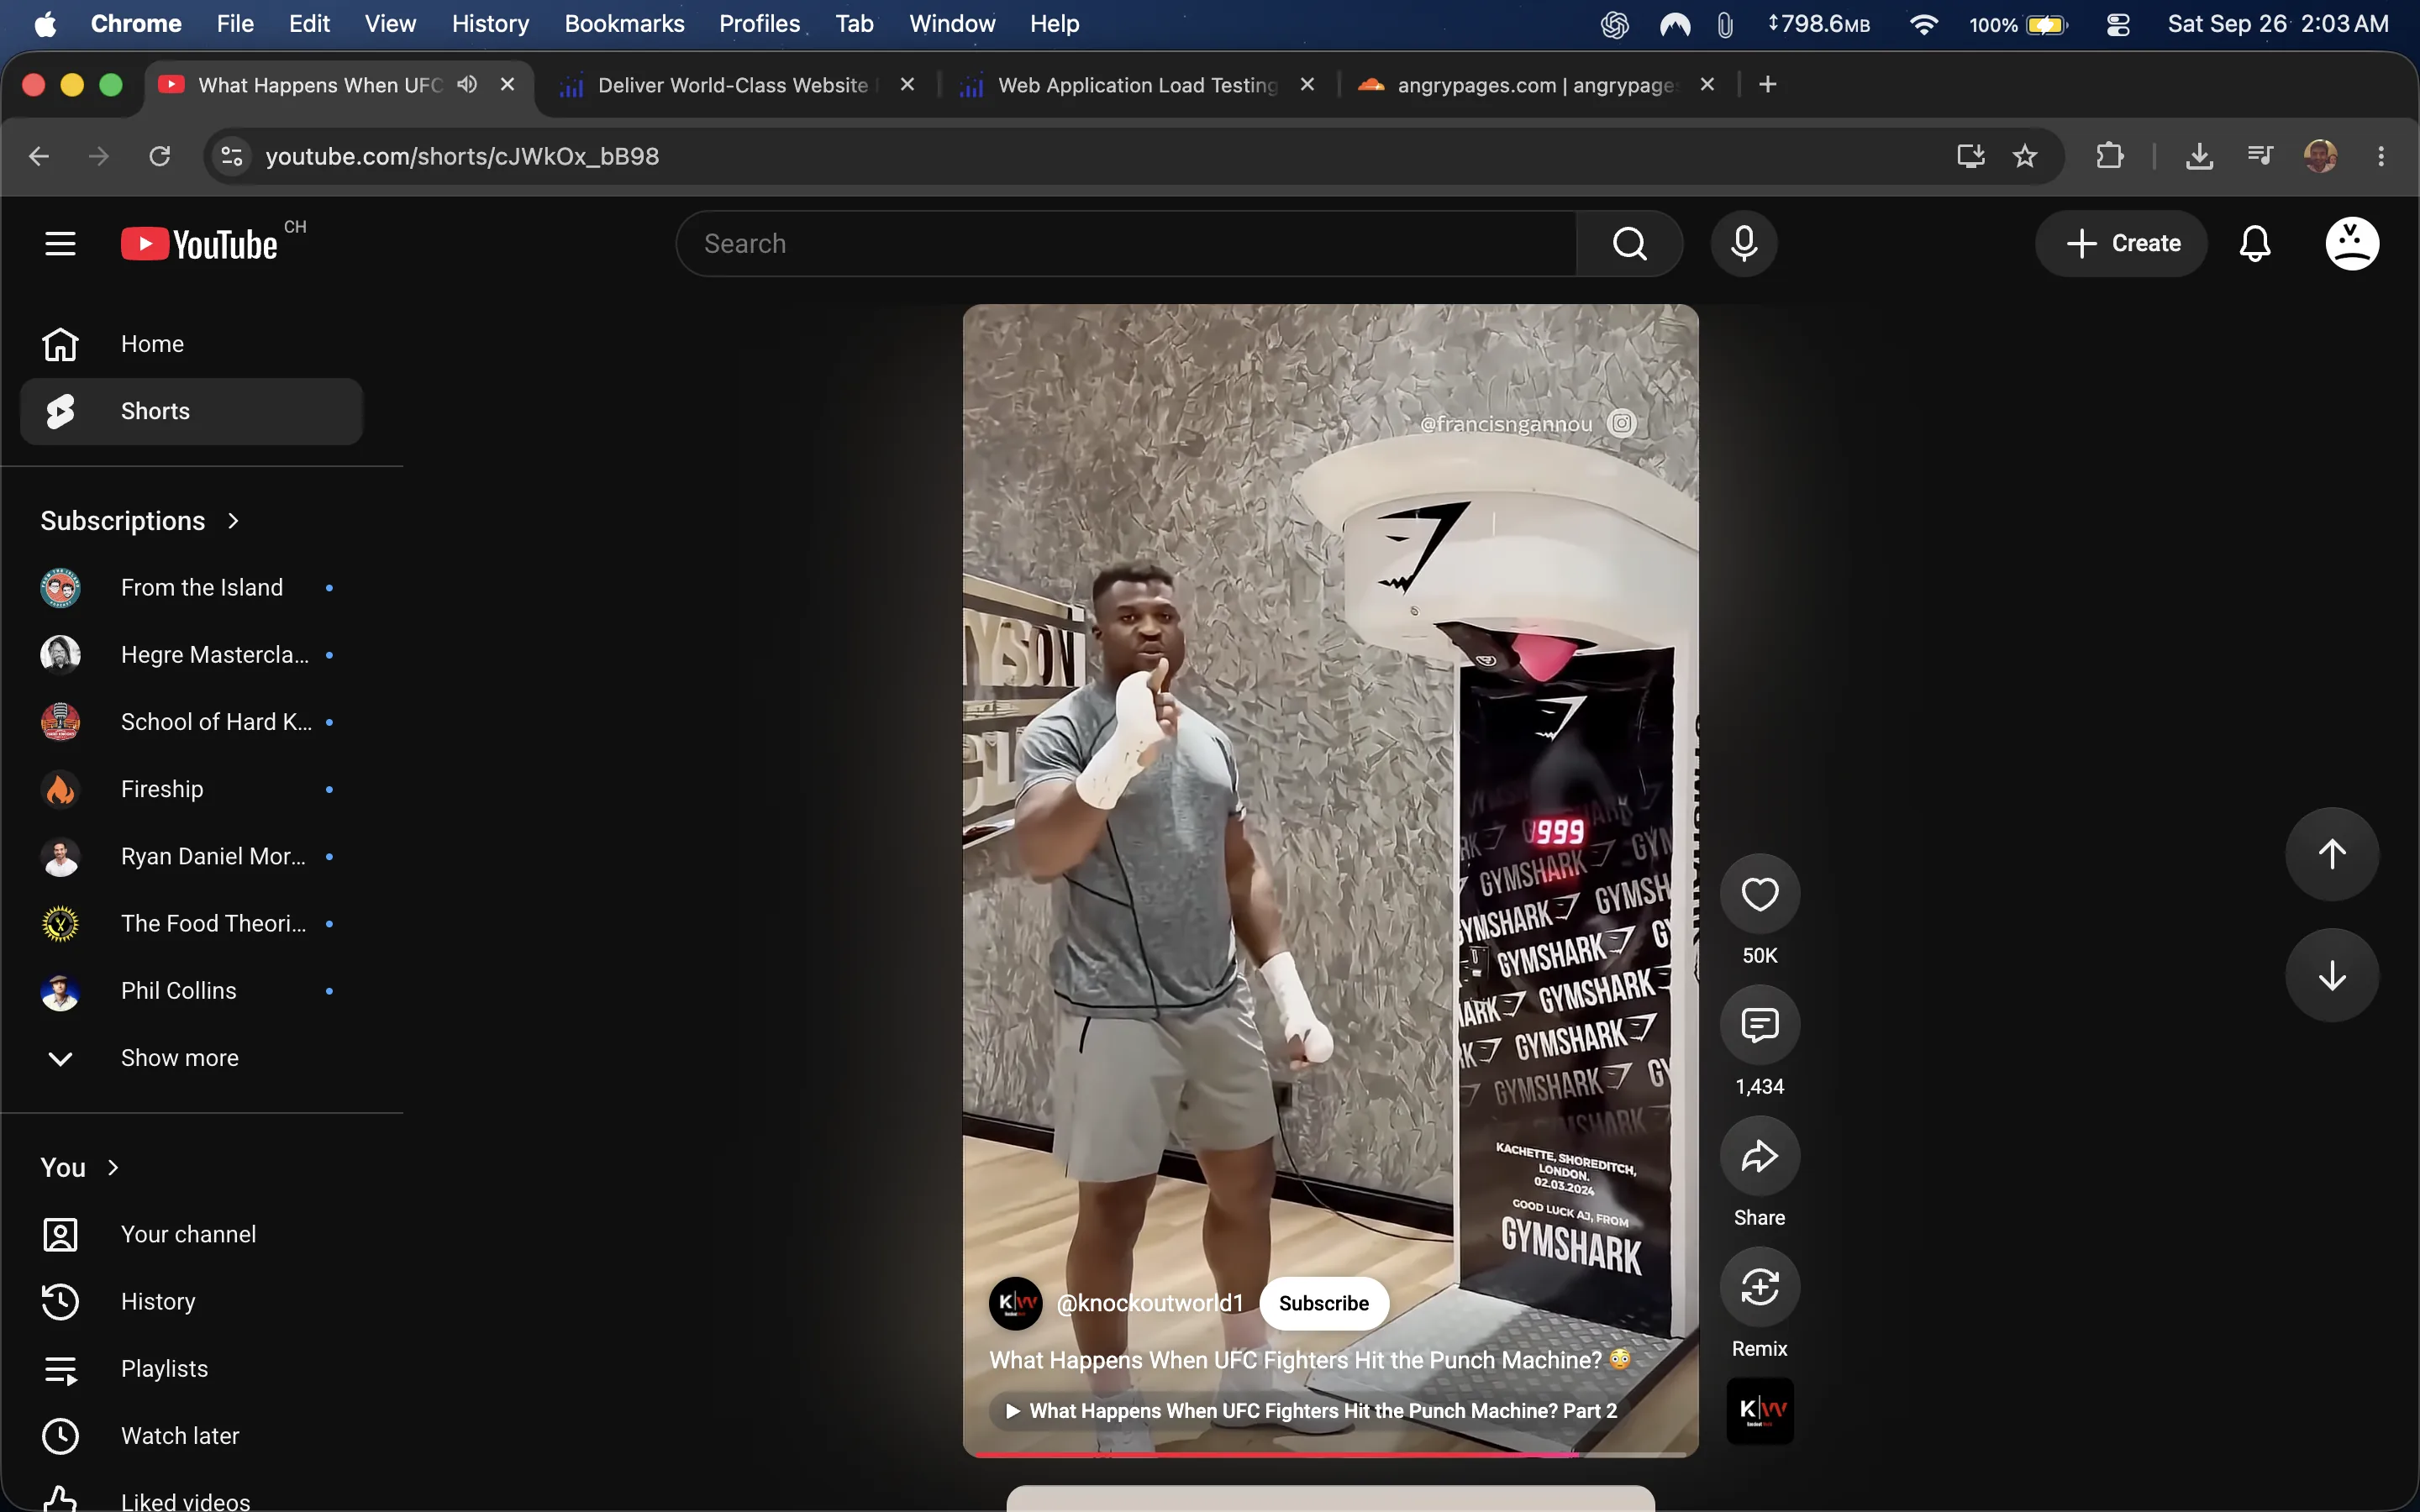Go to previous Short with up arrow
Viewport: 2420px width, 1512px height.
coord(2332,854)
